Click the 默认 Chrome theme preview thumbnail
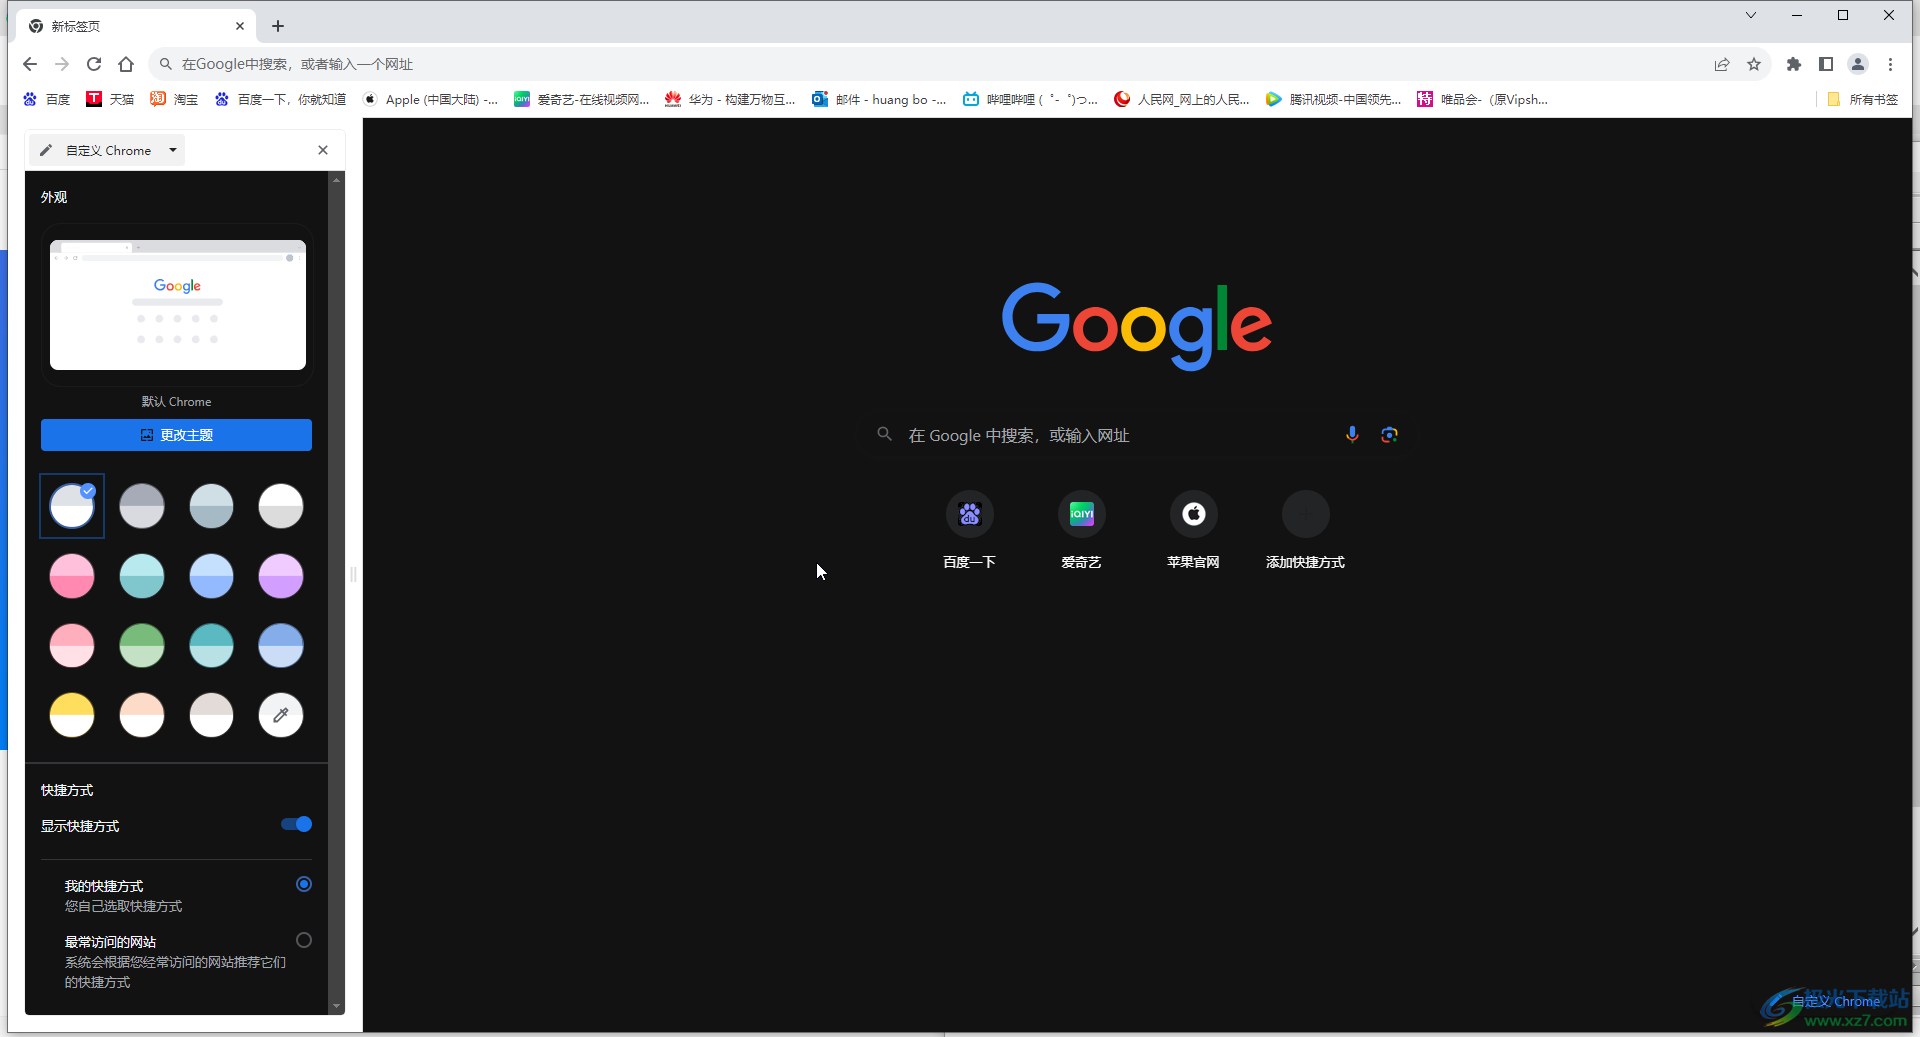Image resolution: width=1920 pixels, height=1037 pixels. [178, 305]
